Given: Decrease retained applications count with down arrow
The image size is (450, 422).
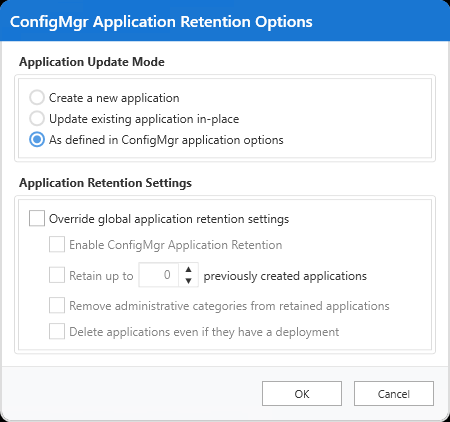Looking at the screenshot, I should 188,281.
